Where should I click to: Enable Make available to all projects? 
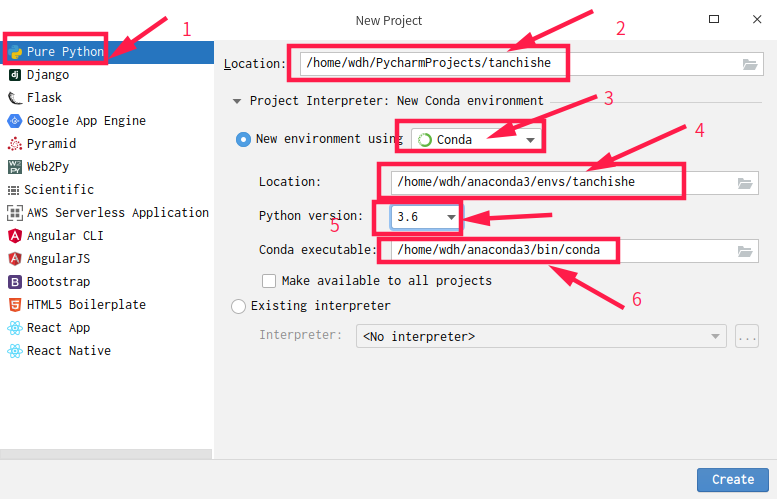pyautogui.click(x=269, y=281)
